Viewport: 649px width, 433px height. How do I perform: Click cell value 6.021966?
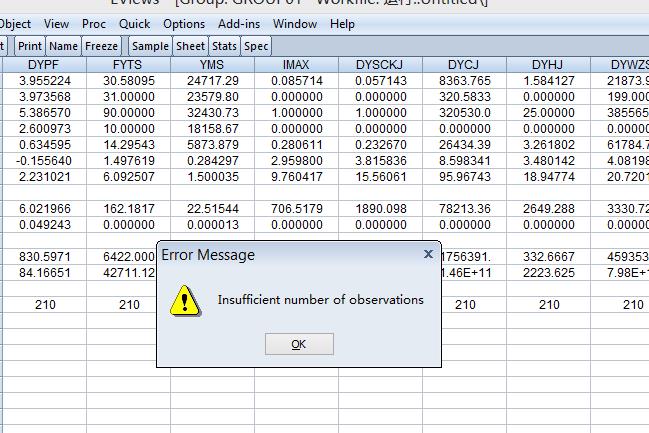tap(45, 209)
